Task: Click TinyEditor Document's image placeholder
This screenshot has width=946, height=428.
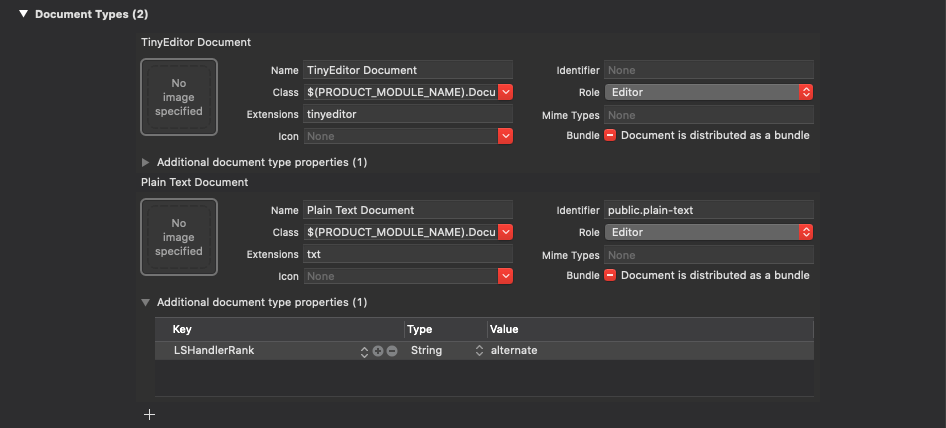Action: point(179,97)
